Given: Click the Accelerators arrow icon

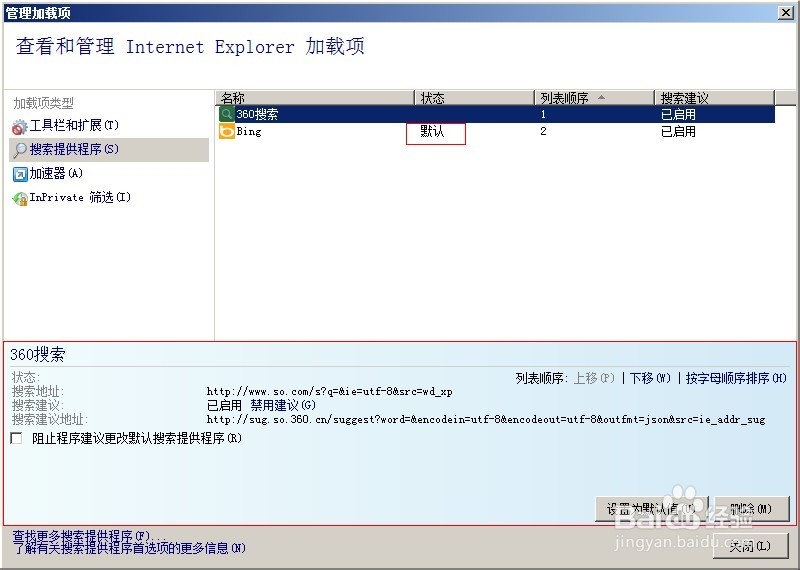Looking at the screenshot, I should click(x=20, y=174).
